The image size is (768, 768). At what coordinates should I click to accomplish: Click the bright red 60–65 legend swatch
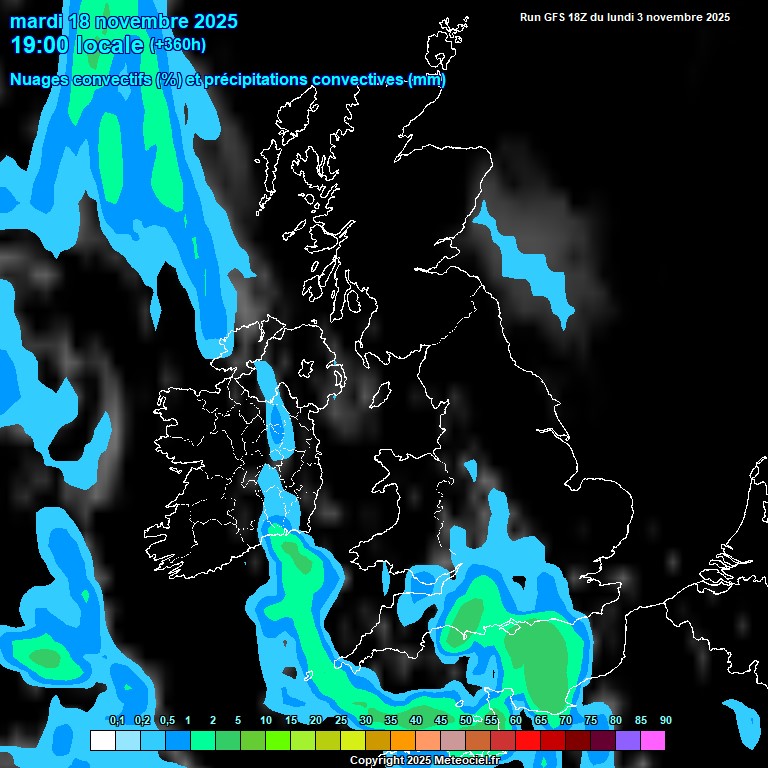coord(528,741)
